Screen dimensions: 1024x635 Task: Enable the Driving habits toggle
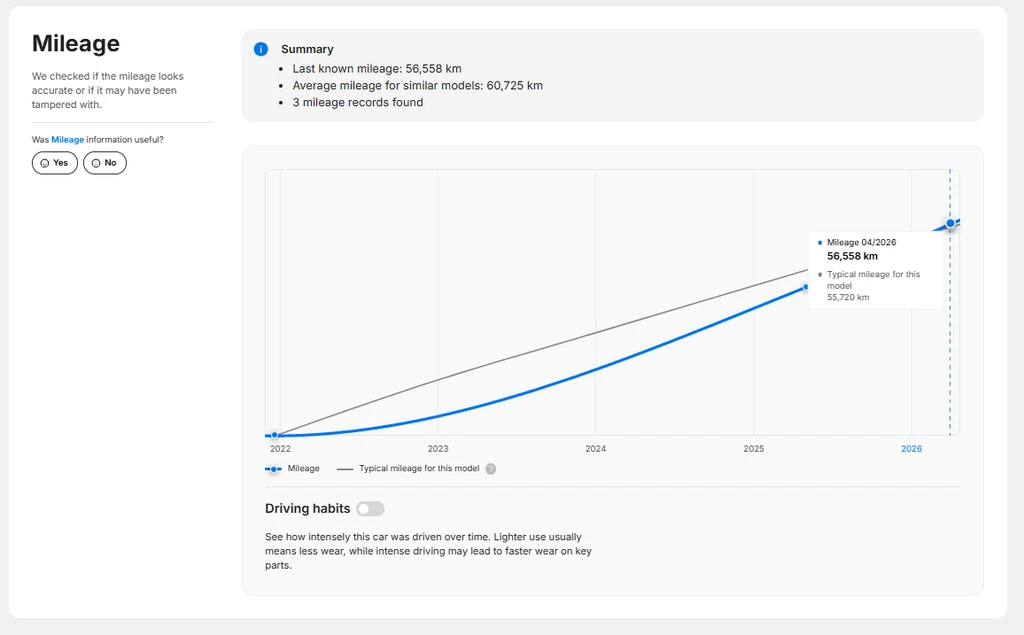point(370,509)
